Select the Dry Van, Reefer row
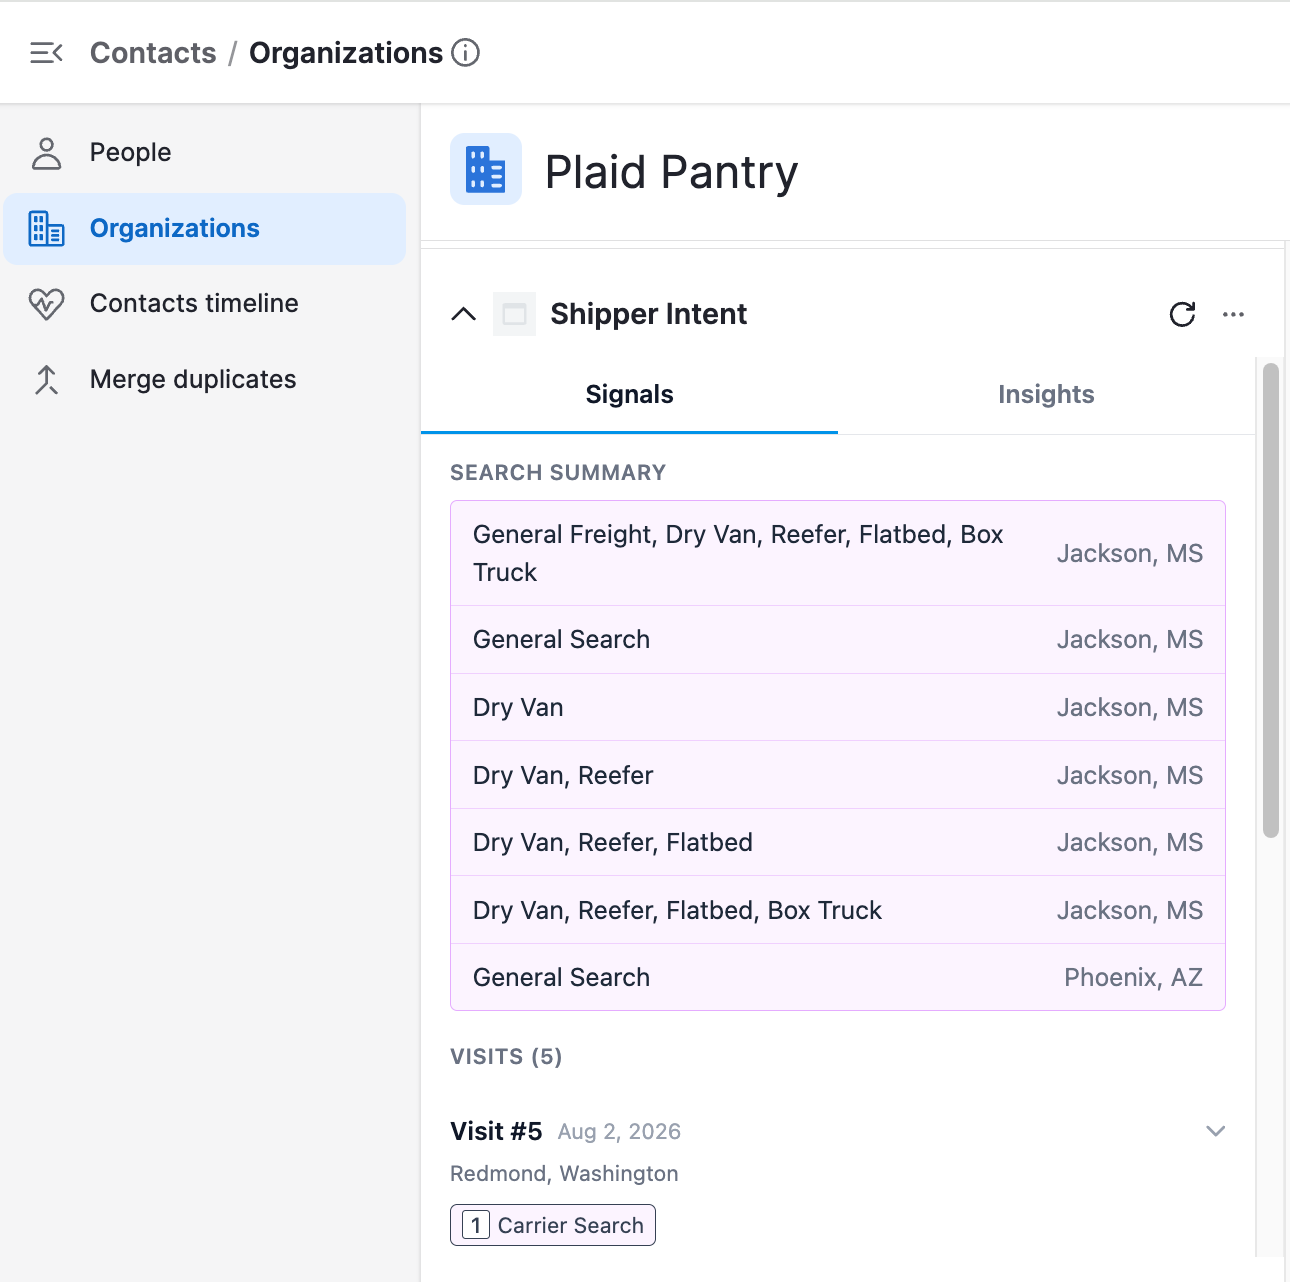 (838, 775)
